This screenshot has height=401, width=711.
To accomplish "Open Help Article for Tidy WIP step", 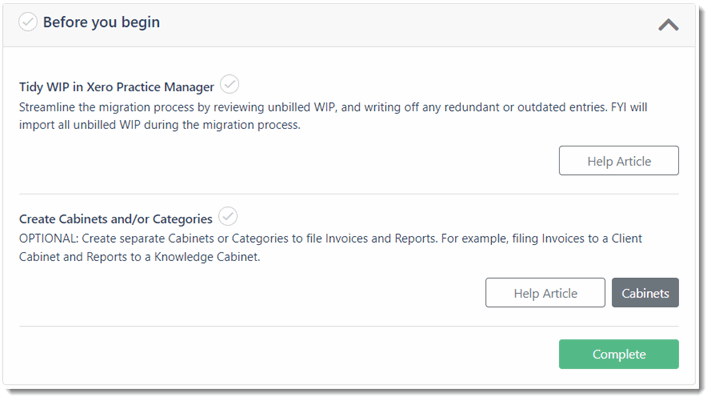I will tap(618, 161).
